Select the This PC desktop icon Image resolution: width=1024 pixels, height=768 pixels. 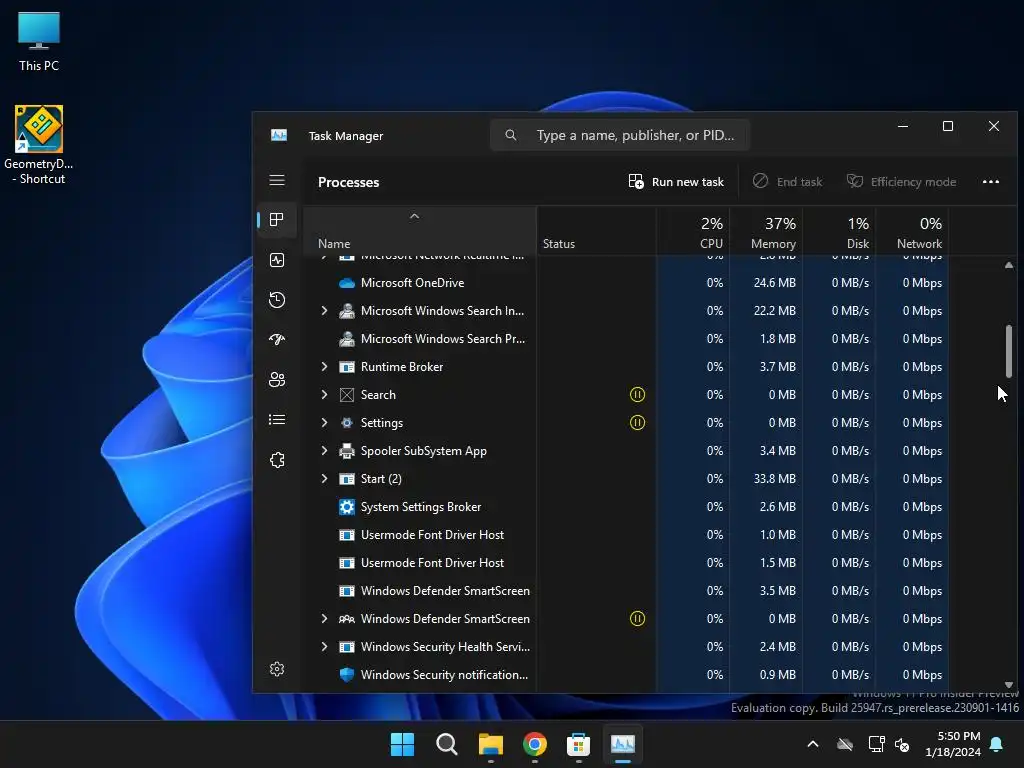(39, 42)
